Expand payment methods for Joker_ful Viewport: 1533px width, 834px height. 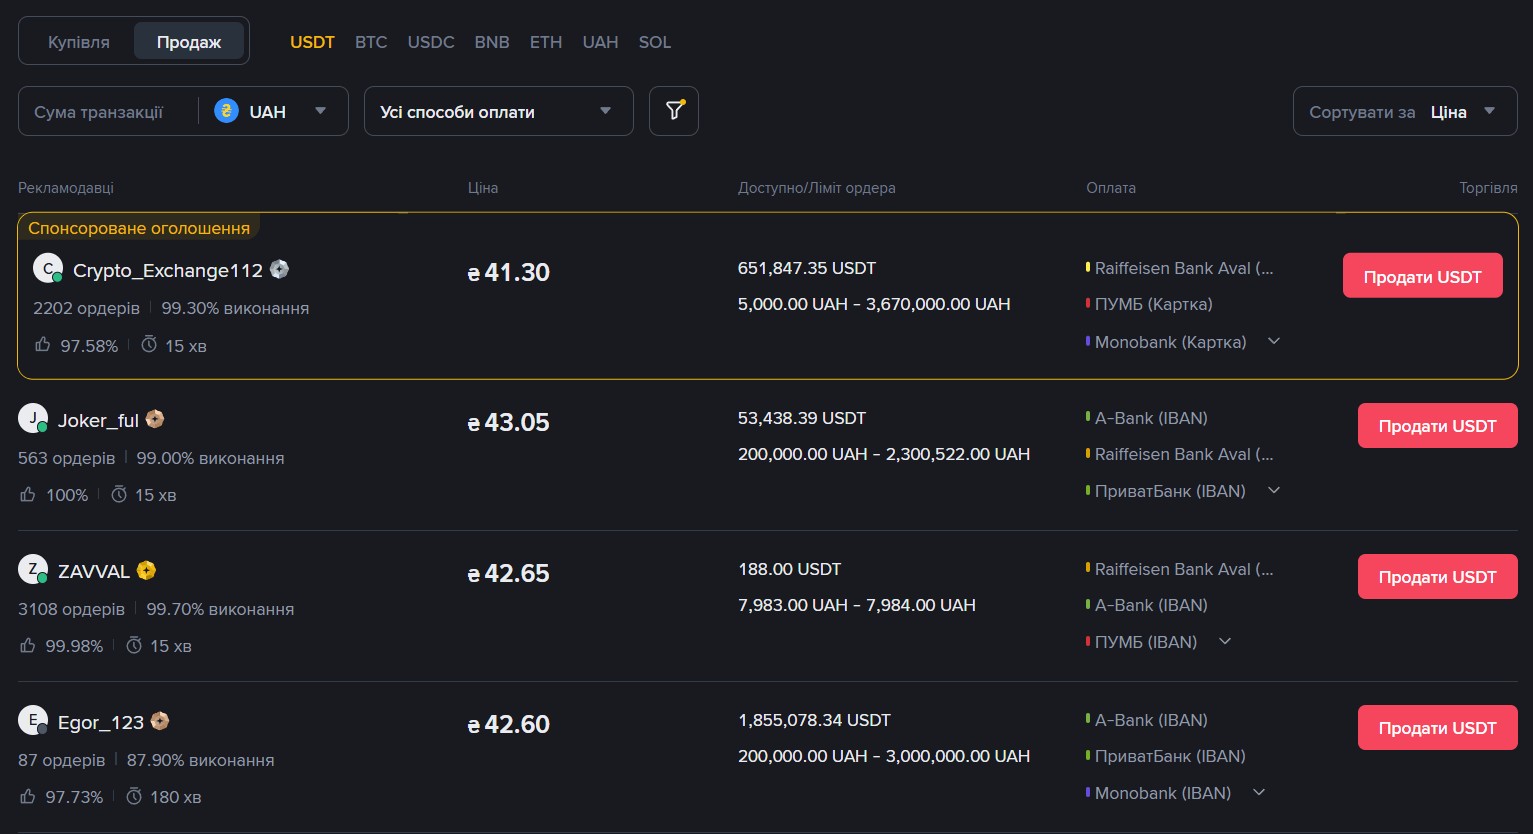(x=1274, y=490)
